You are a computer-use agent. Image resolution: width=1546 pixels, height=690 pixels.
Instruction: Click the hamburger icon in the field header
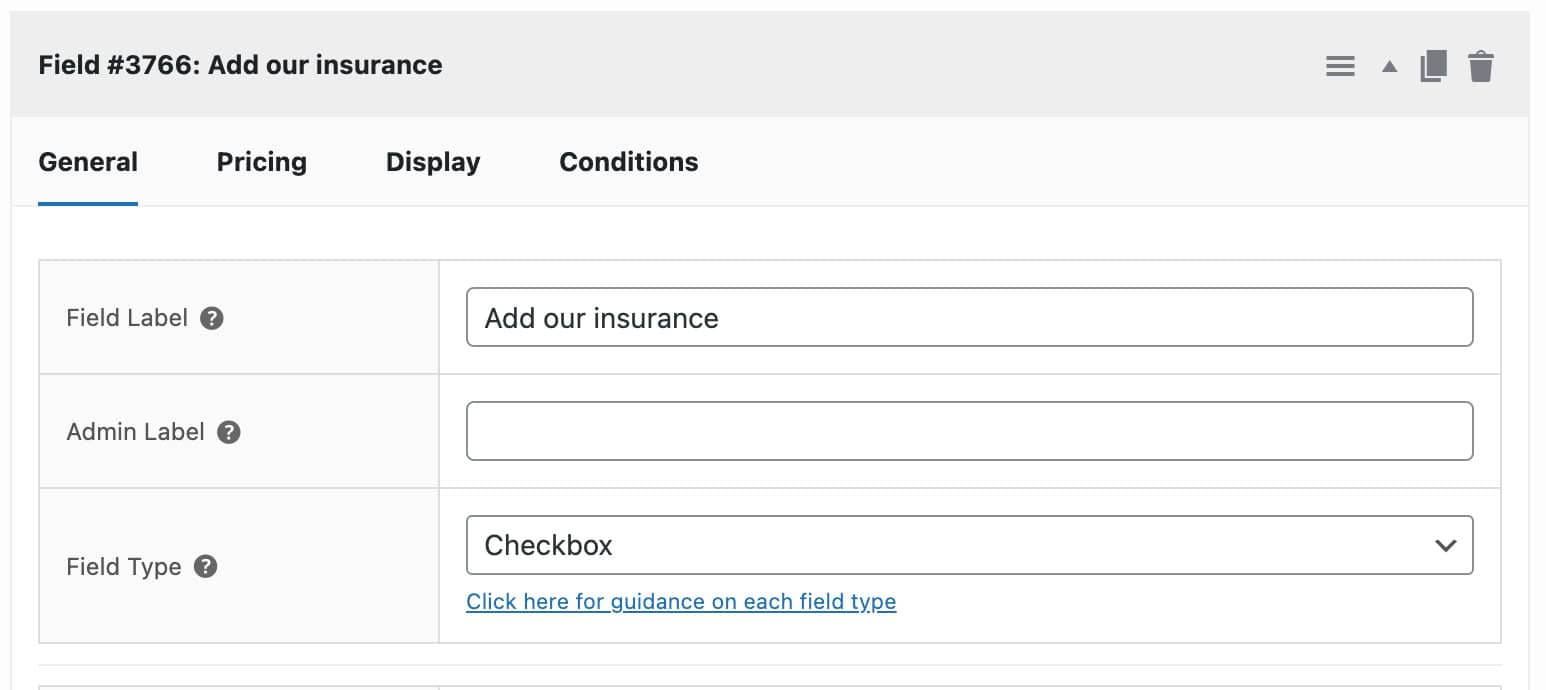pyautogui.click(x=1340, y=65)
